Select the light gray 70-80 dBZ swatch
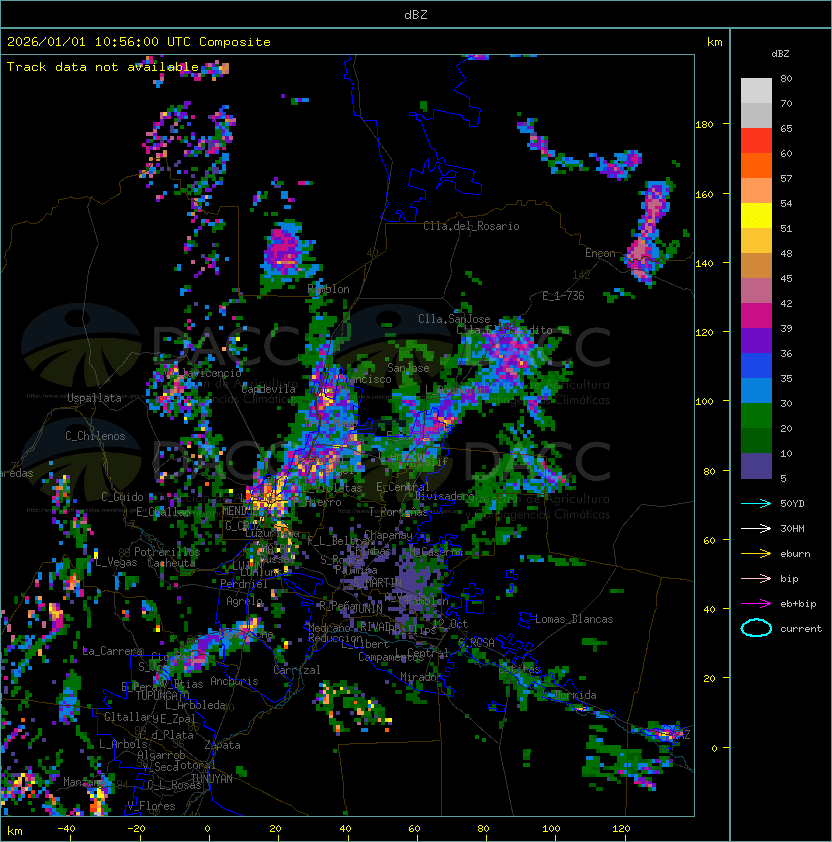Viewport: 832px width, 842px height. click(756, 91)
